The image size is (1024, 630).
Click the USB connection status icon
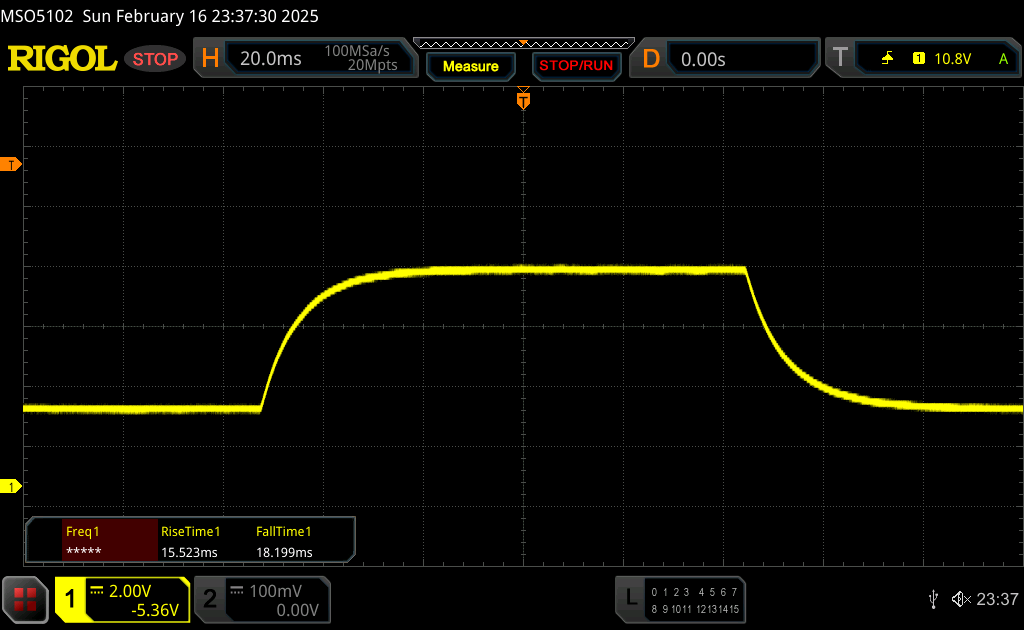(x=933, y=599)
